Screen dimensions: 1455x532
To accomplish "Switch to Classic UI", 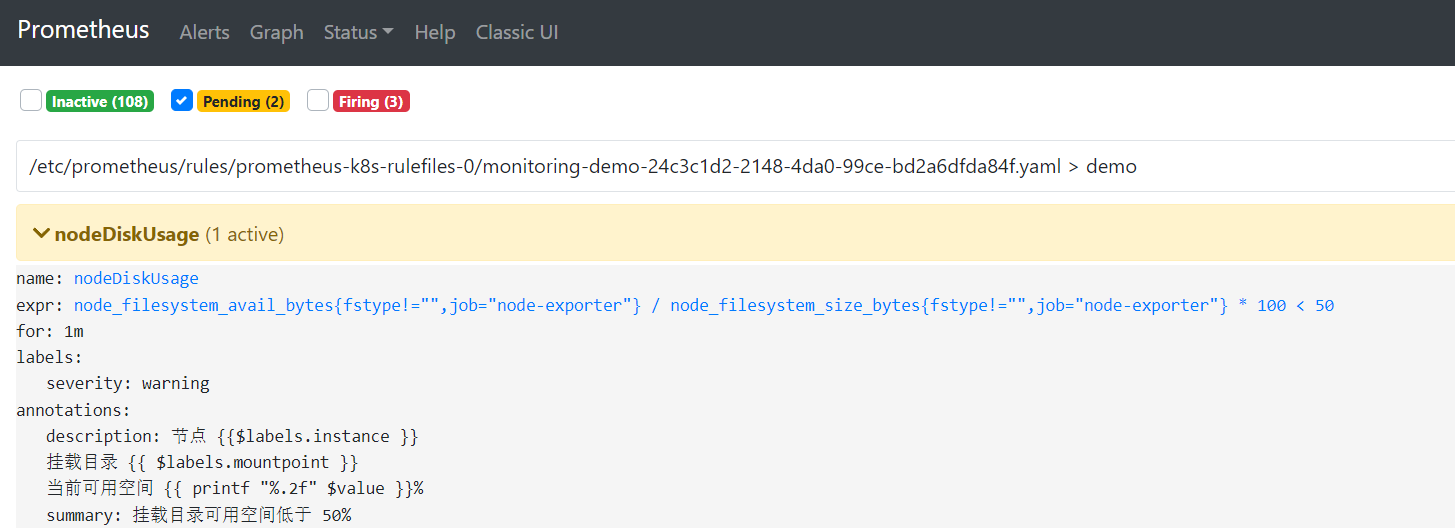I will [x=516, y=32].
